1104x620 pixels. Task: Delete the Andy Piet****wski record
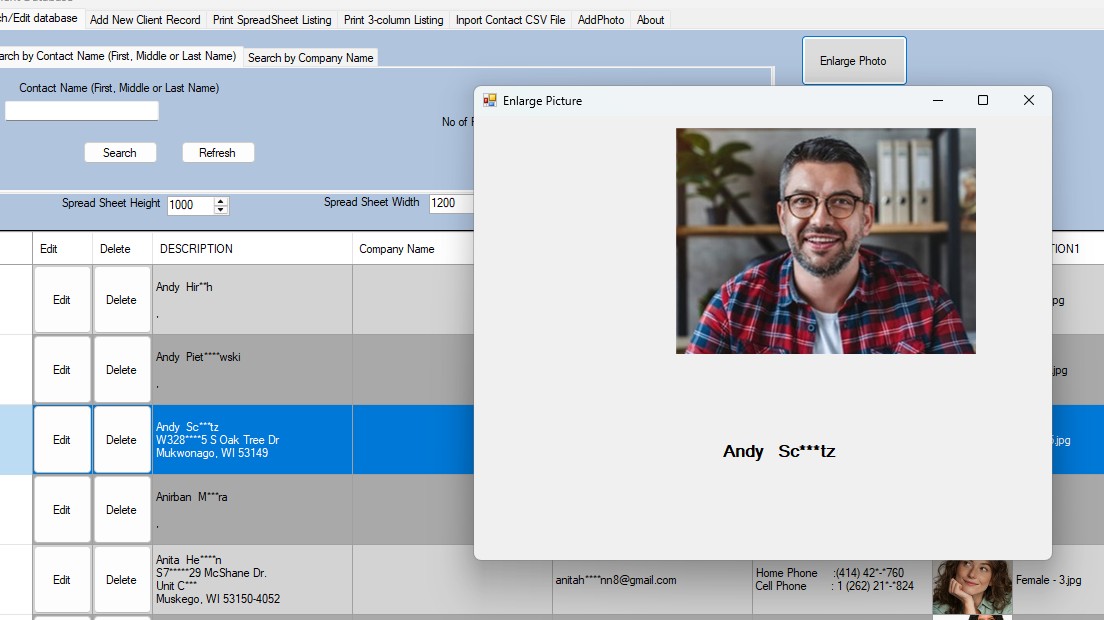coord(121,369)
